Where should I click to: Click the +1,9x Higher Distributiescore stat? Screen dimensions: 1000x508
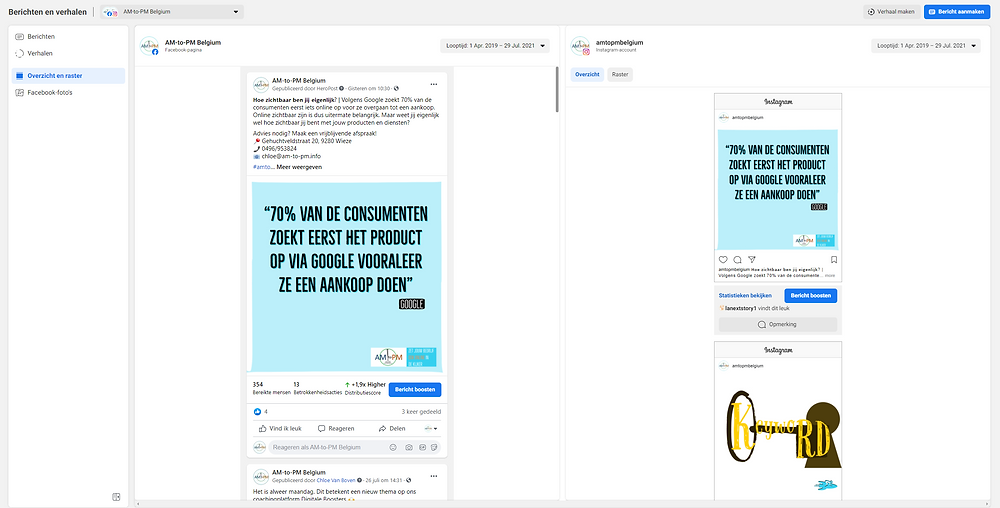tap(365, 389)
